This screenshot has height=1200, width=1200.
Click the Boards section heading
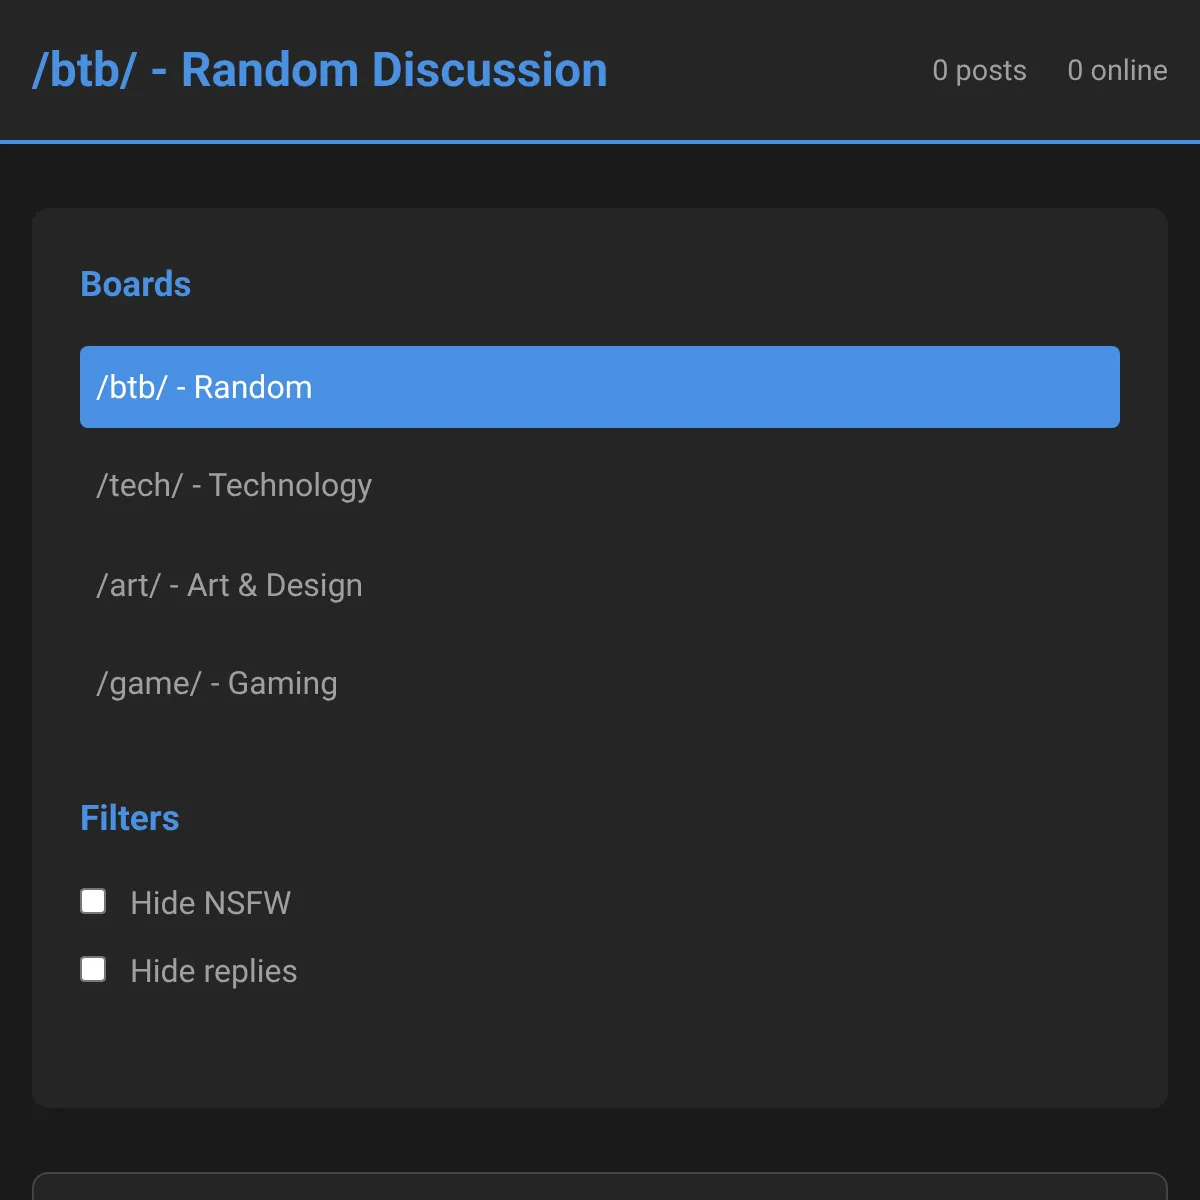click(135, 284)
